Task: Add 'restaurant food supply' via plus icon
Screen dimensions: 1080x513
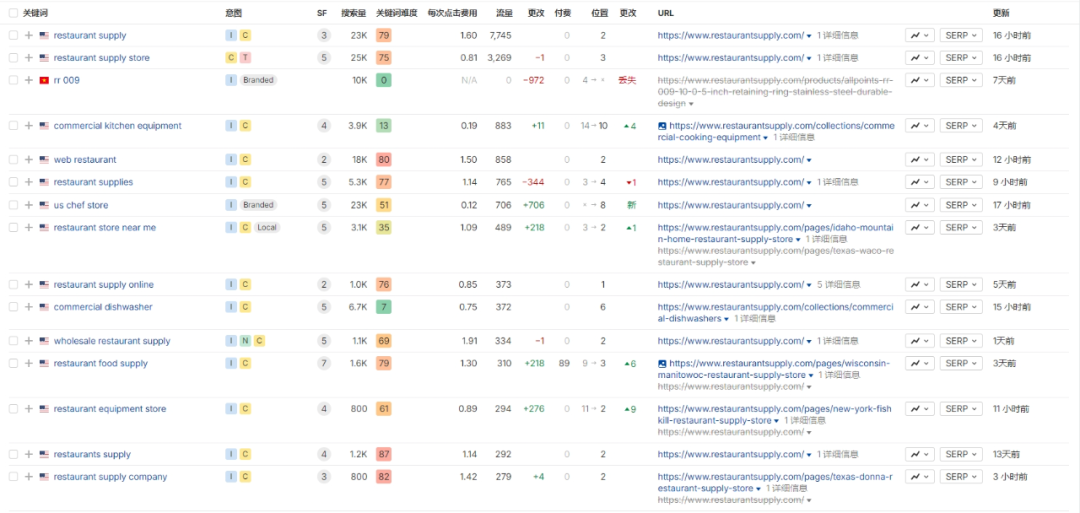Action: (28, 364)
